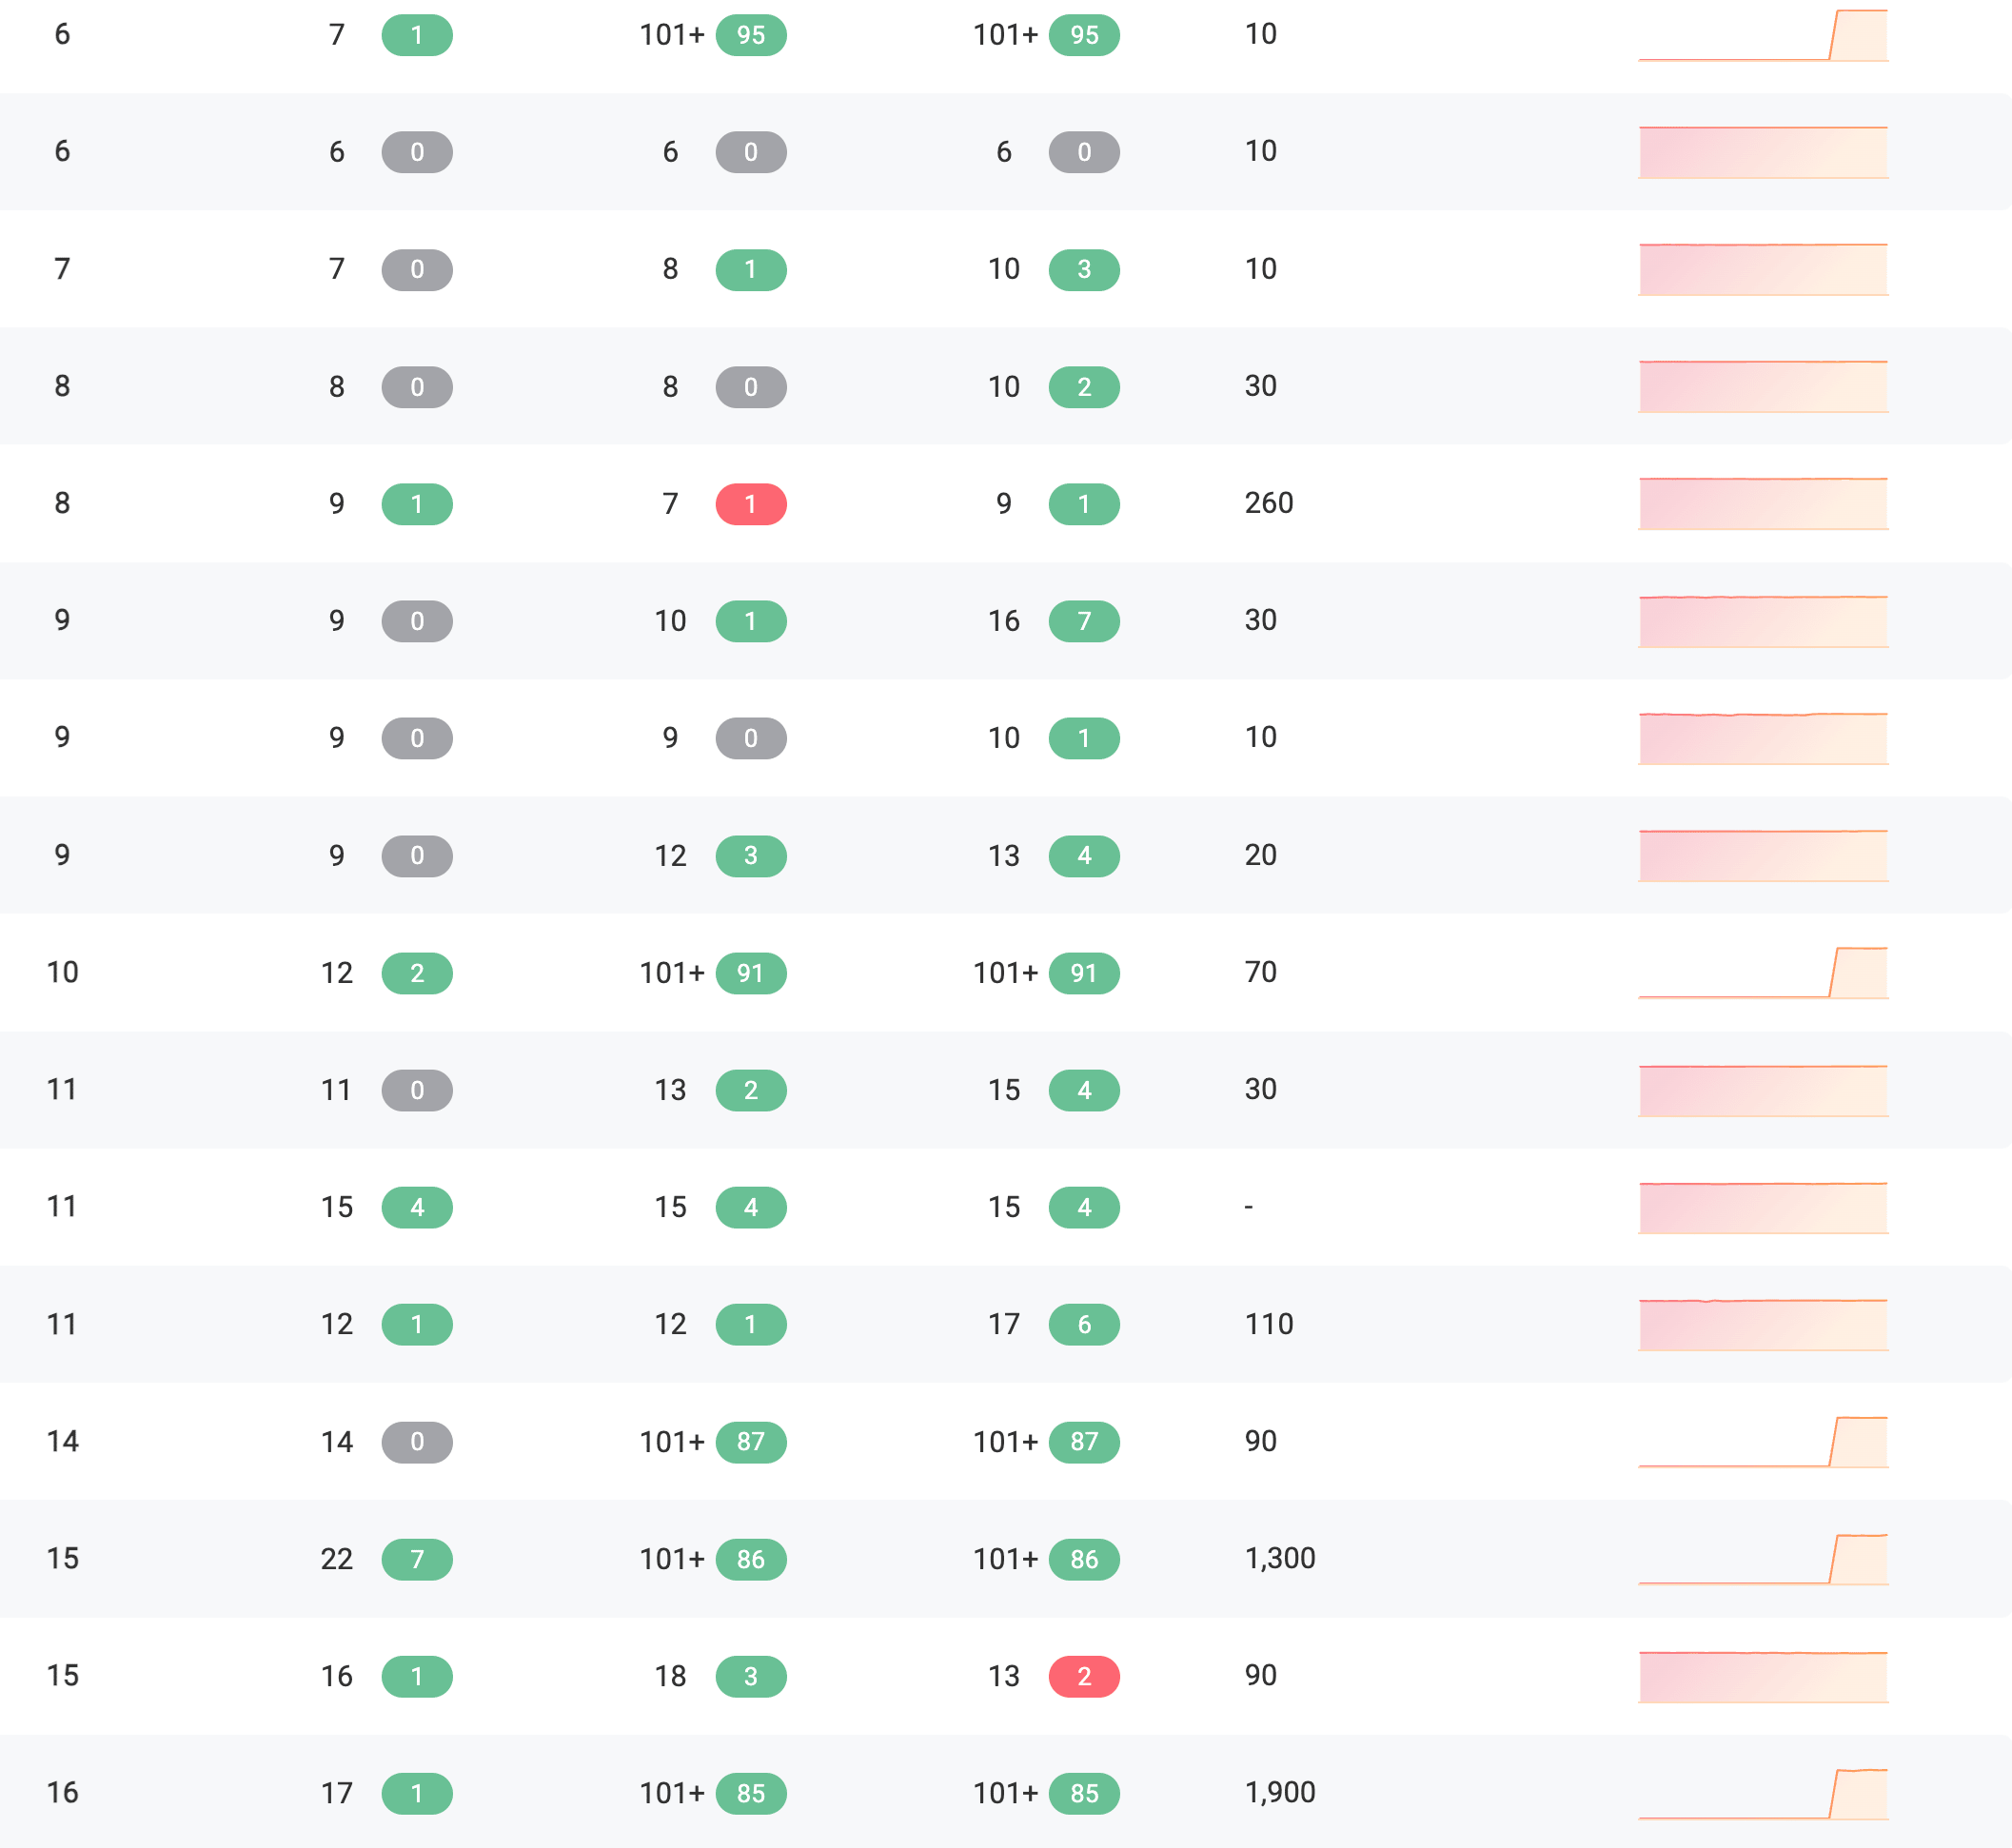Click the green badge 6 beside rank 17

point(1084,1324)
